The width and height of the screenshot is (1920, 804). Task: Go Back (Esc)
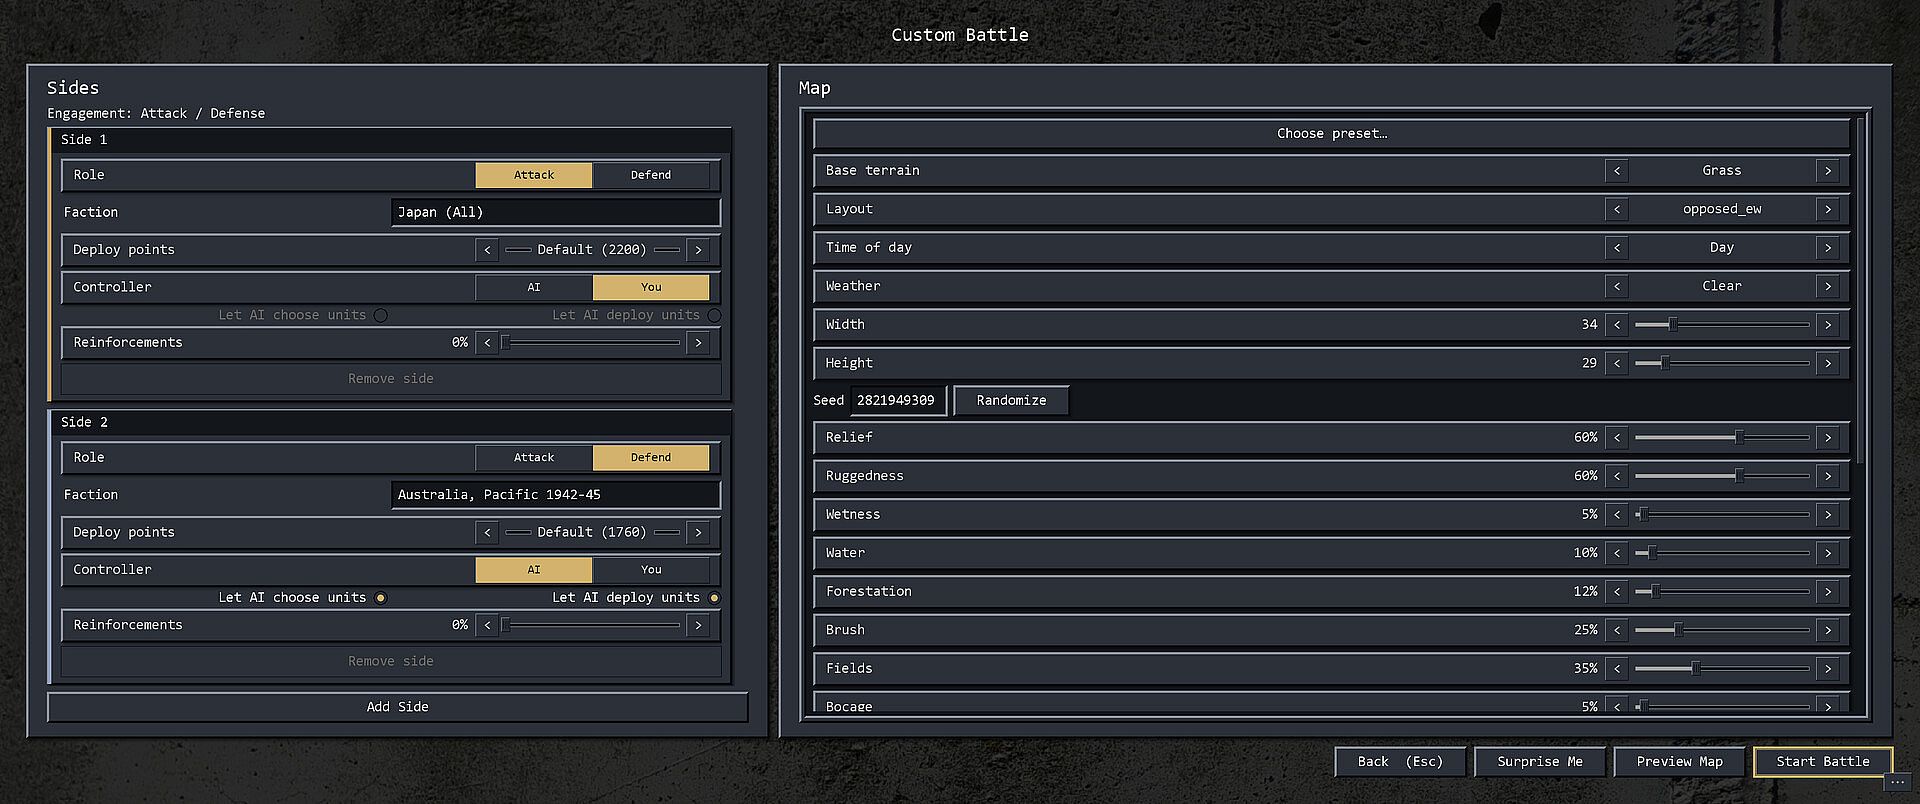1400,762
